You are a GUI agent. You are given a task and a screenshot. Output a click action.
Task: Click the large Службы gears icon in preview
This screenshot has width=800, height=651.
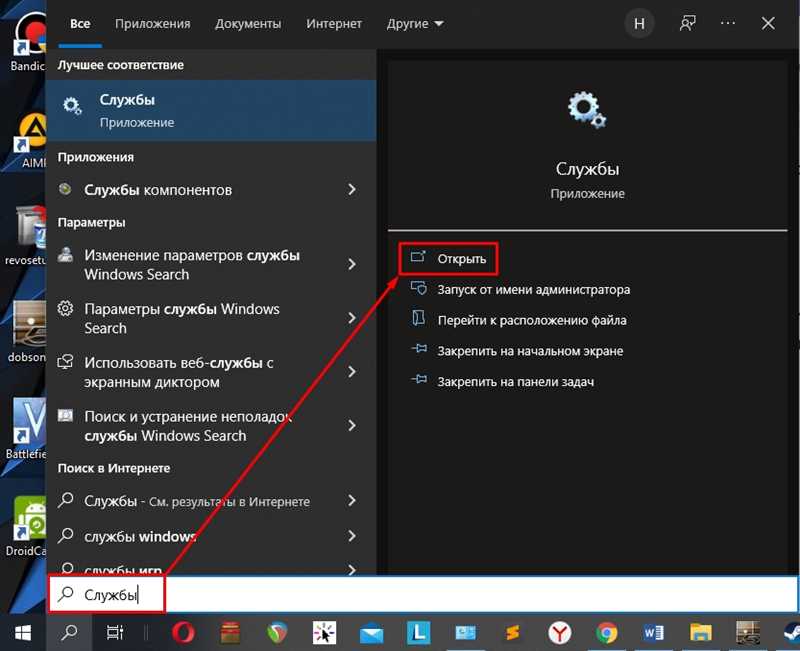[x=587, y=110]
